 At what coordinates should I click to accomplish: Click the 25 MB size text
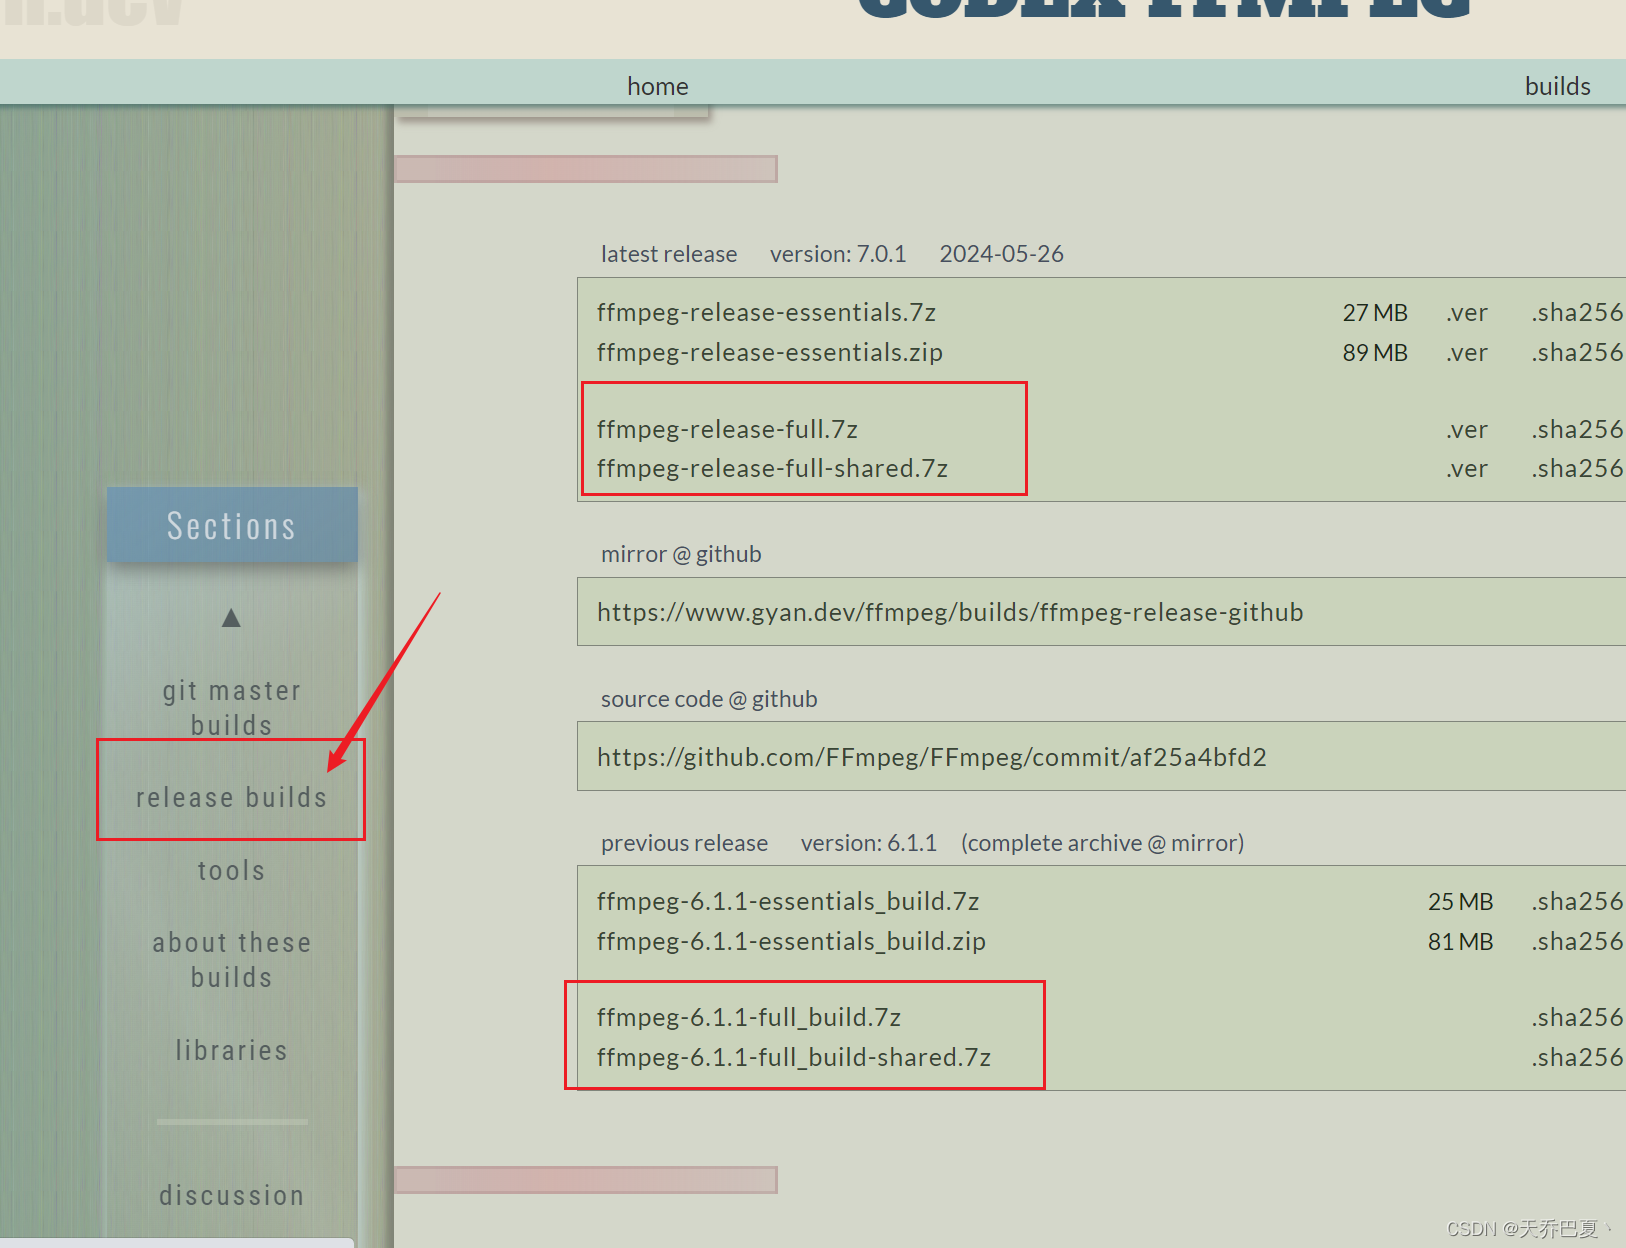pyautogui.click(x=1460, y=903)
